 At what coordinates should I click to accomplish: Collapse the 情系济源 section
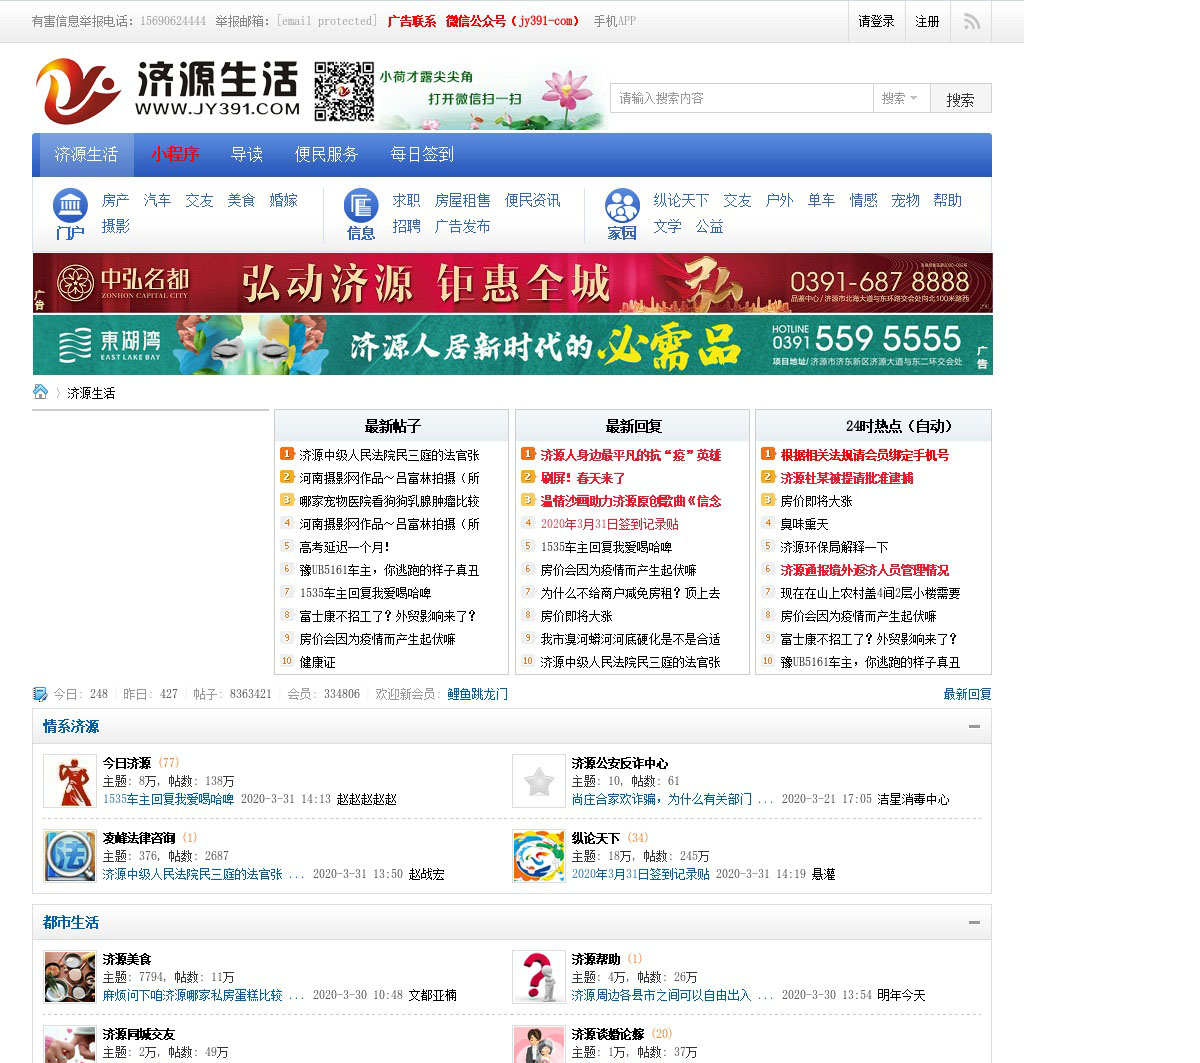974,727
